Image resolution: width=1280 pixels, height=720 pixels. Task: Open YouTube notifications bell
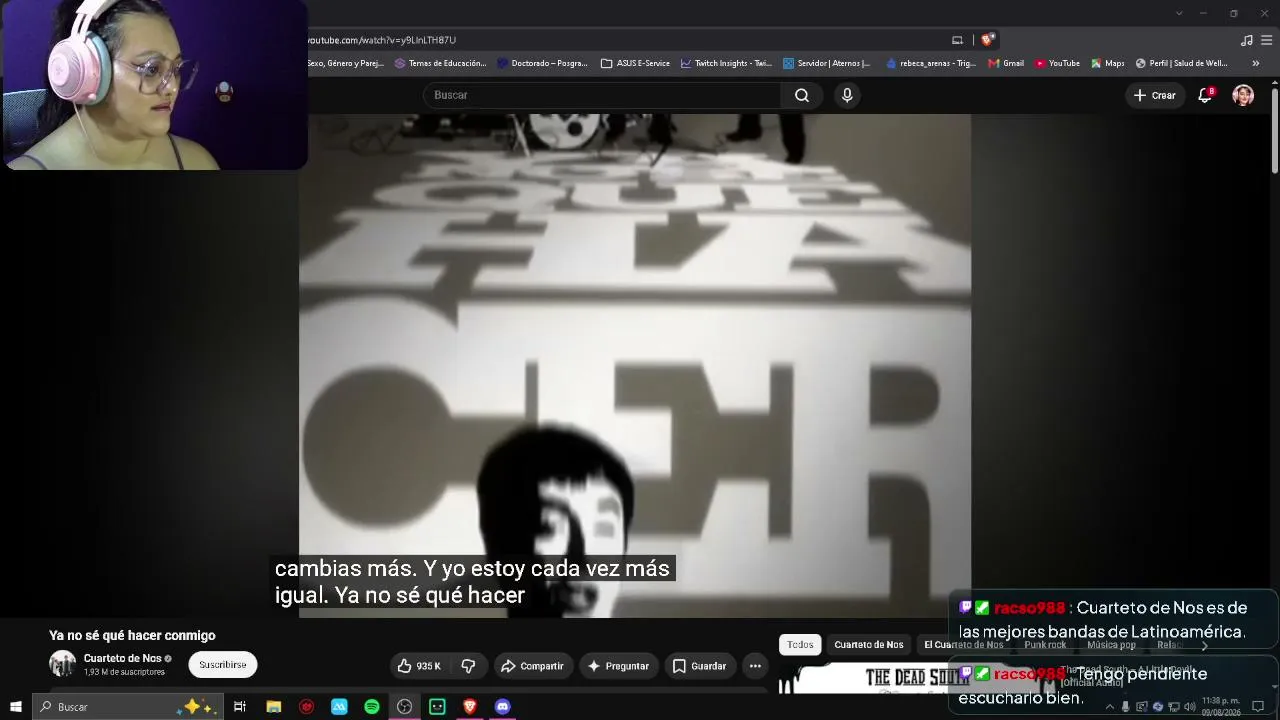1205,95
